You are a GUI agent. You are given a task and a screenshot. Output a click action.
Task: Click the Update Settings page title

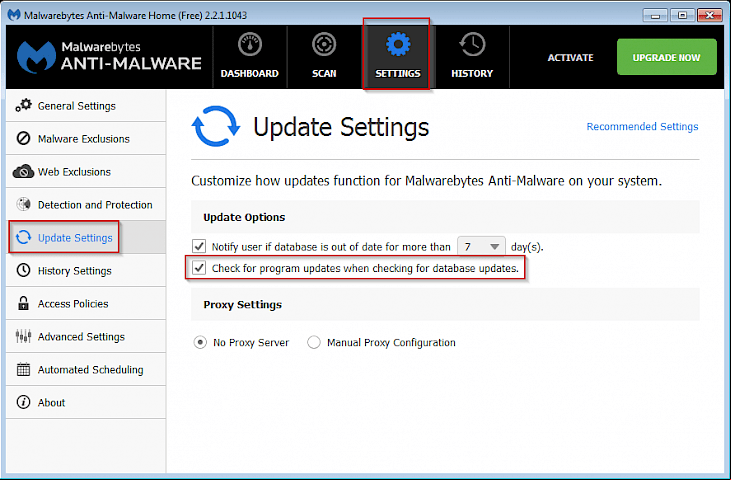pos(341,127)
